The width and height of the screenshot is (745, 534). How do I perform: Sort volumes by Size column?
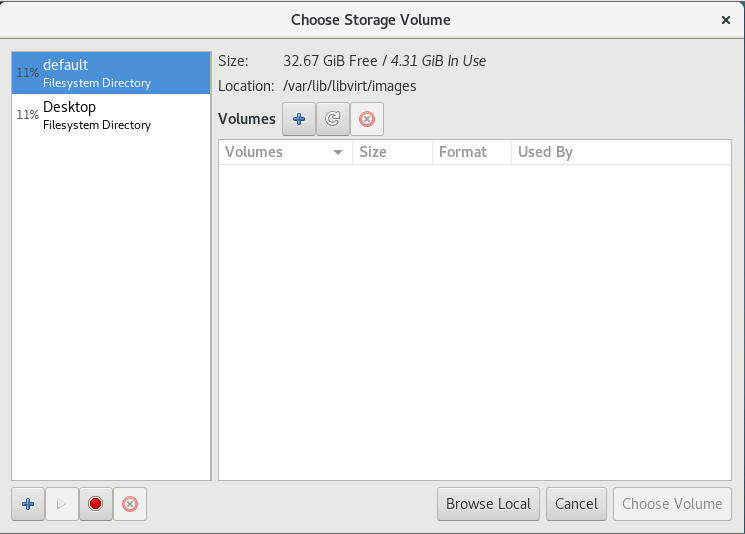(392, 152)
